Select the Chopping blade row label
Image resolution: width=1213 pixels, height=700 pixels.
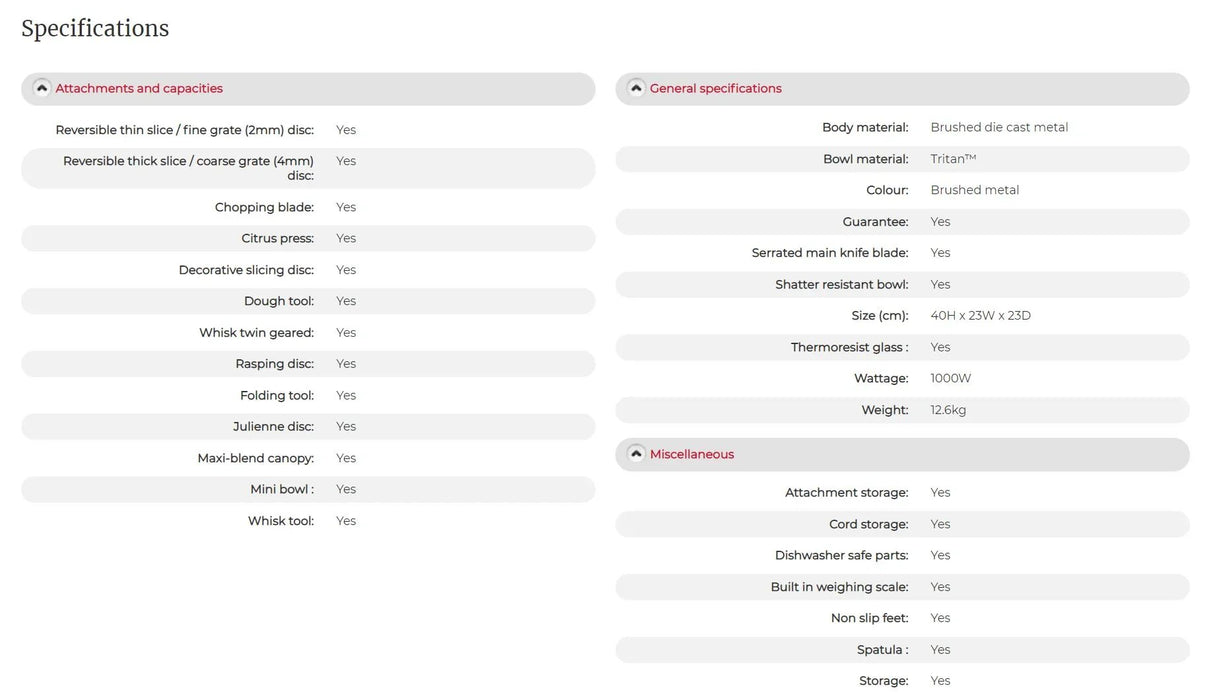click(264, 208)
